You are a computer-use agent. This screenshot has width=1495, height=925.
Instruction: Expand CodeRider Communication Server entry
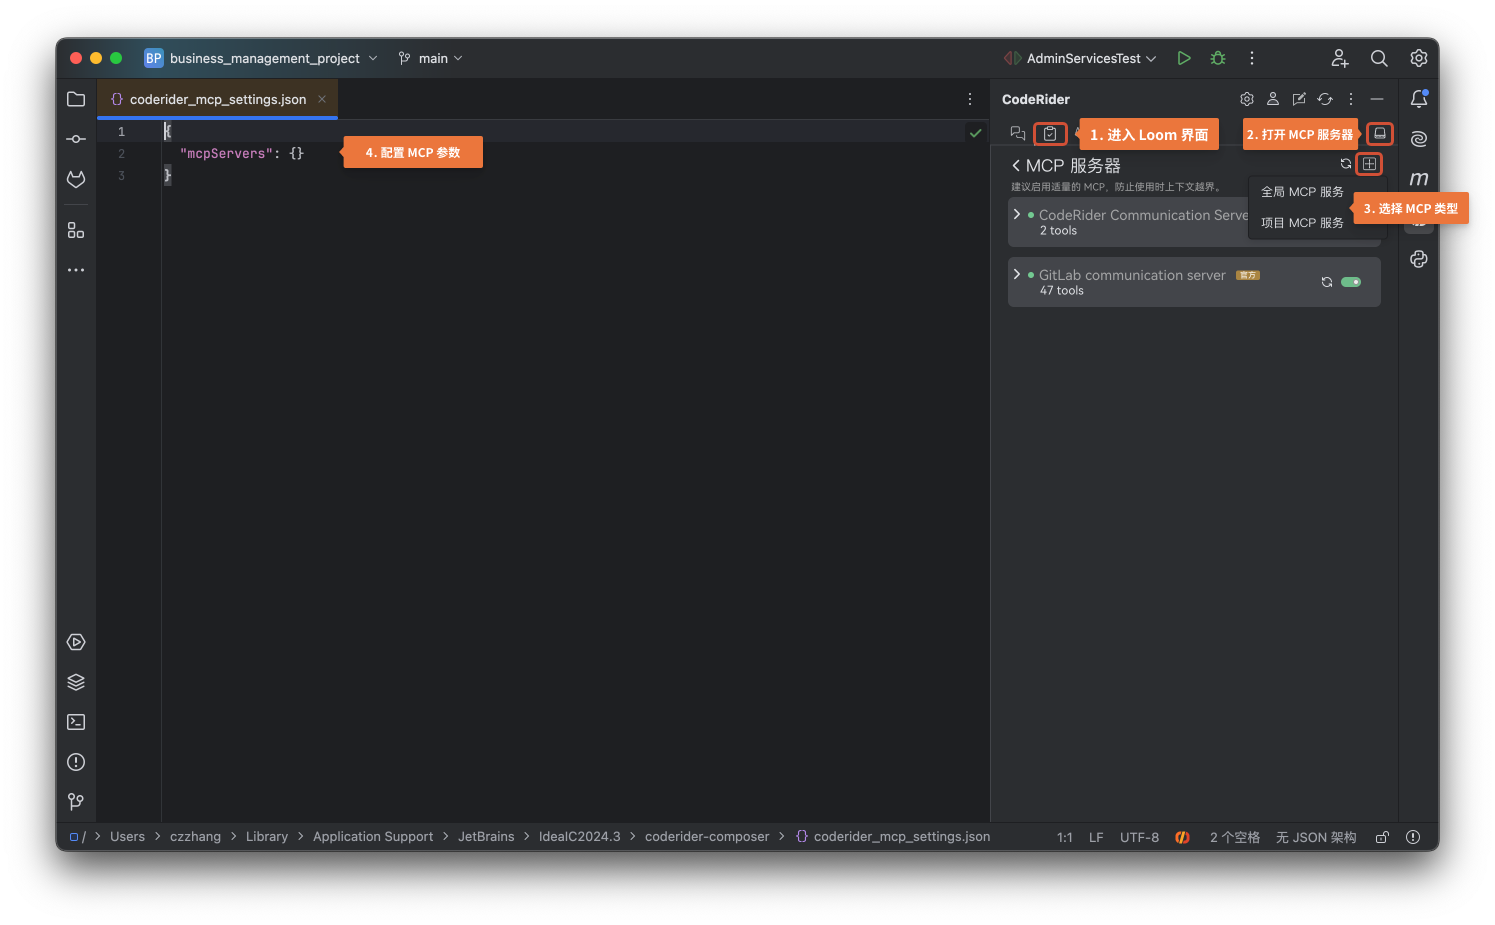click(1017, 215)
